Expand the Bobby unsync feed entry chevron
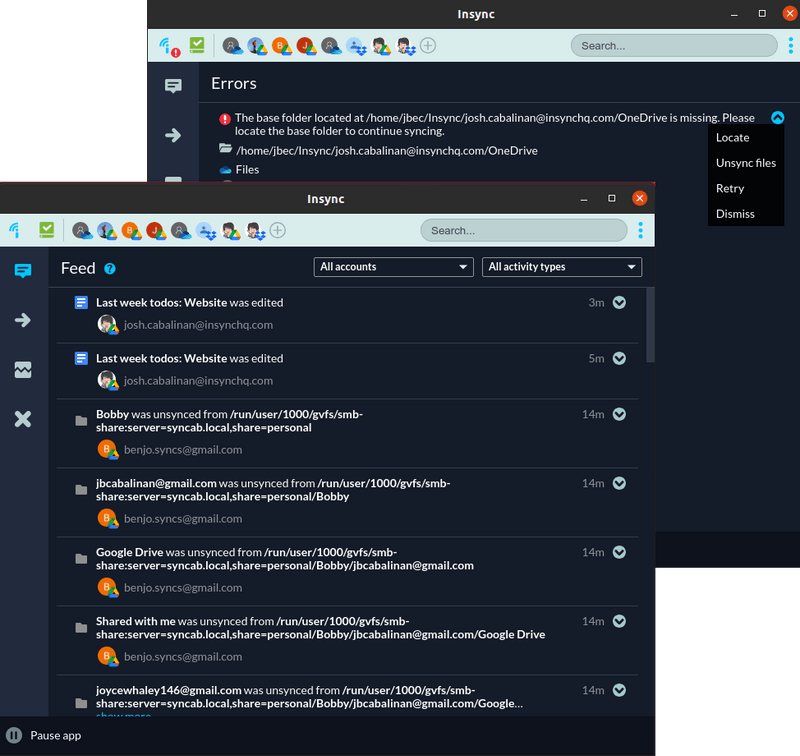 coord(618,413)
